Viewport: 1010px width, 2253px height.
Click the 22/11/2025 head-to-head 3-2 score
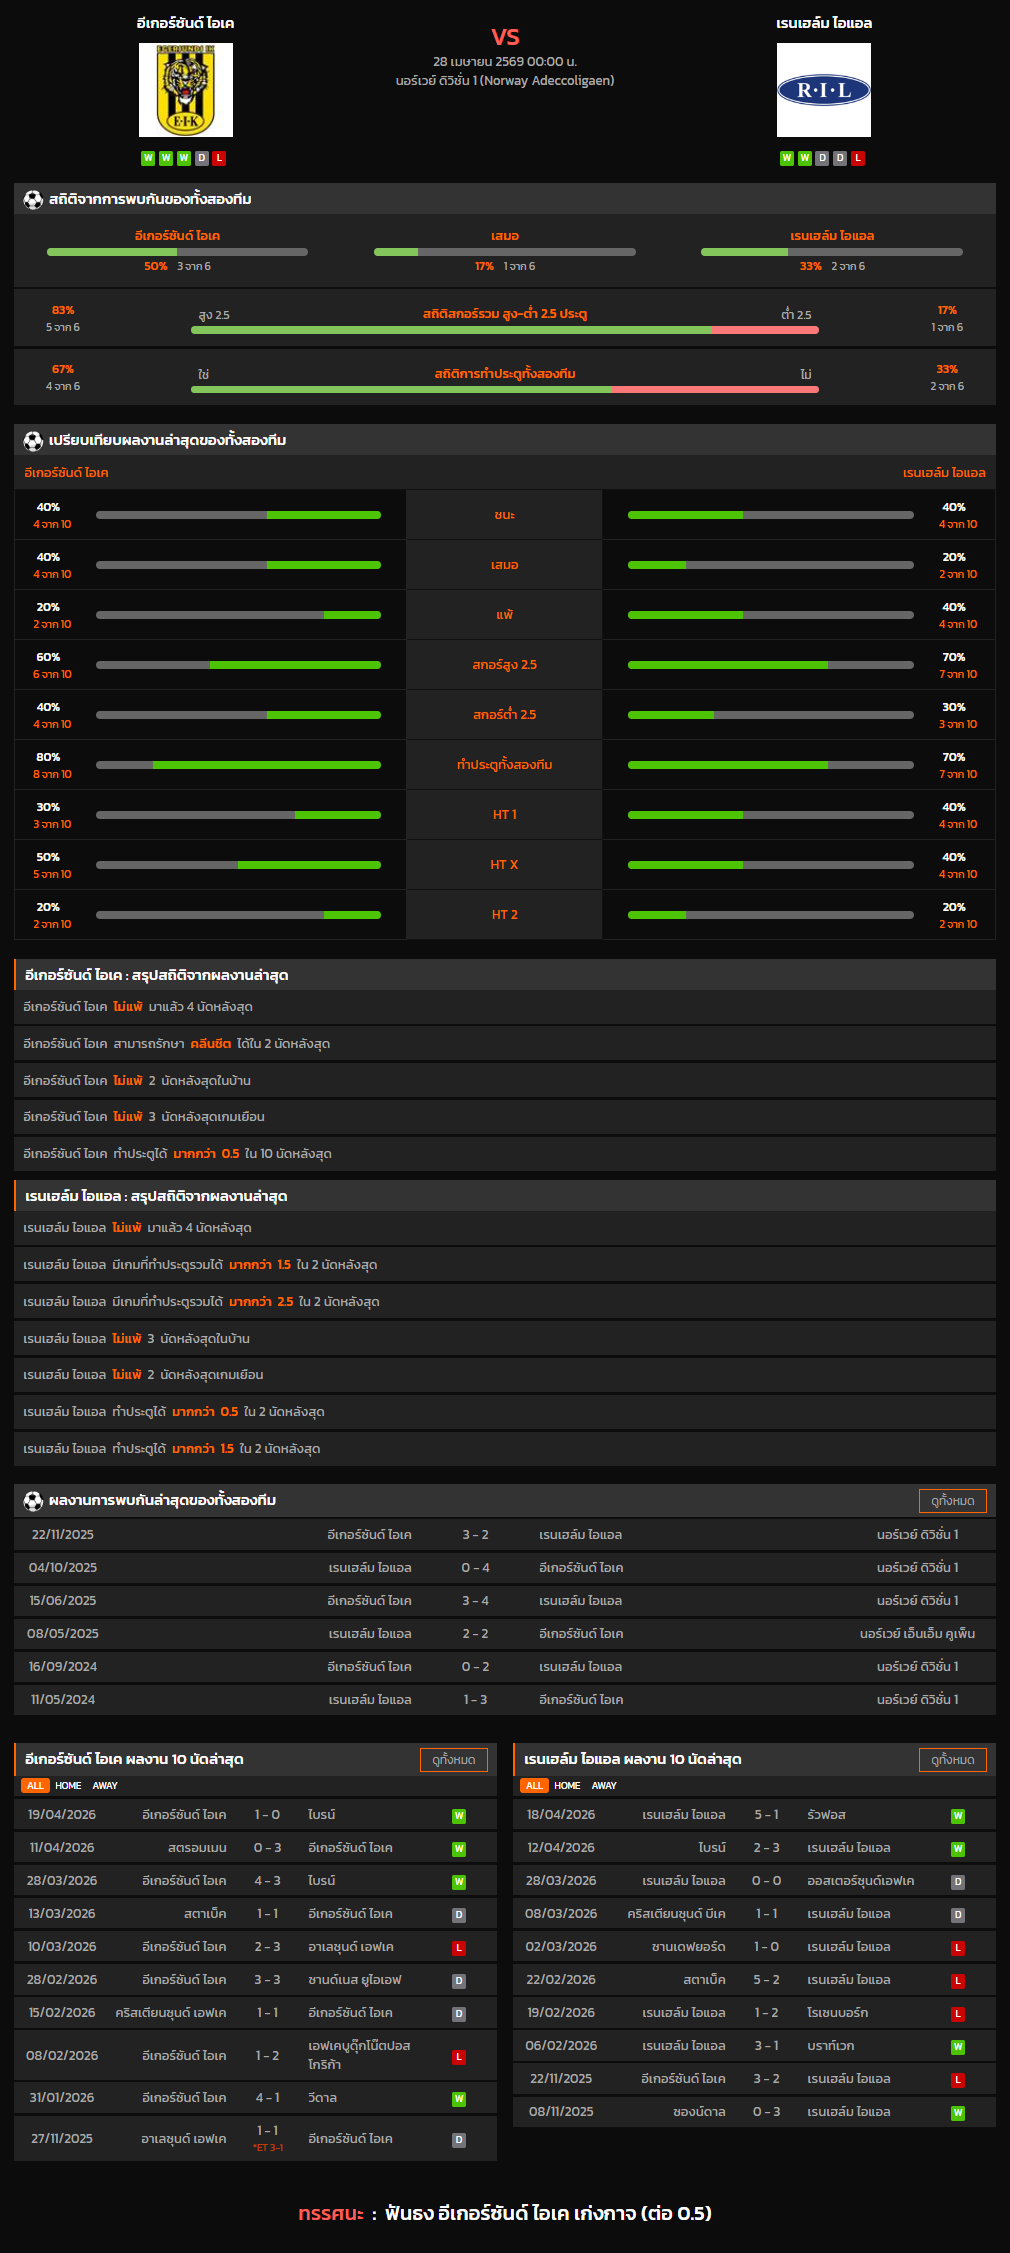[475, 1535]
